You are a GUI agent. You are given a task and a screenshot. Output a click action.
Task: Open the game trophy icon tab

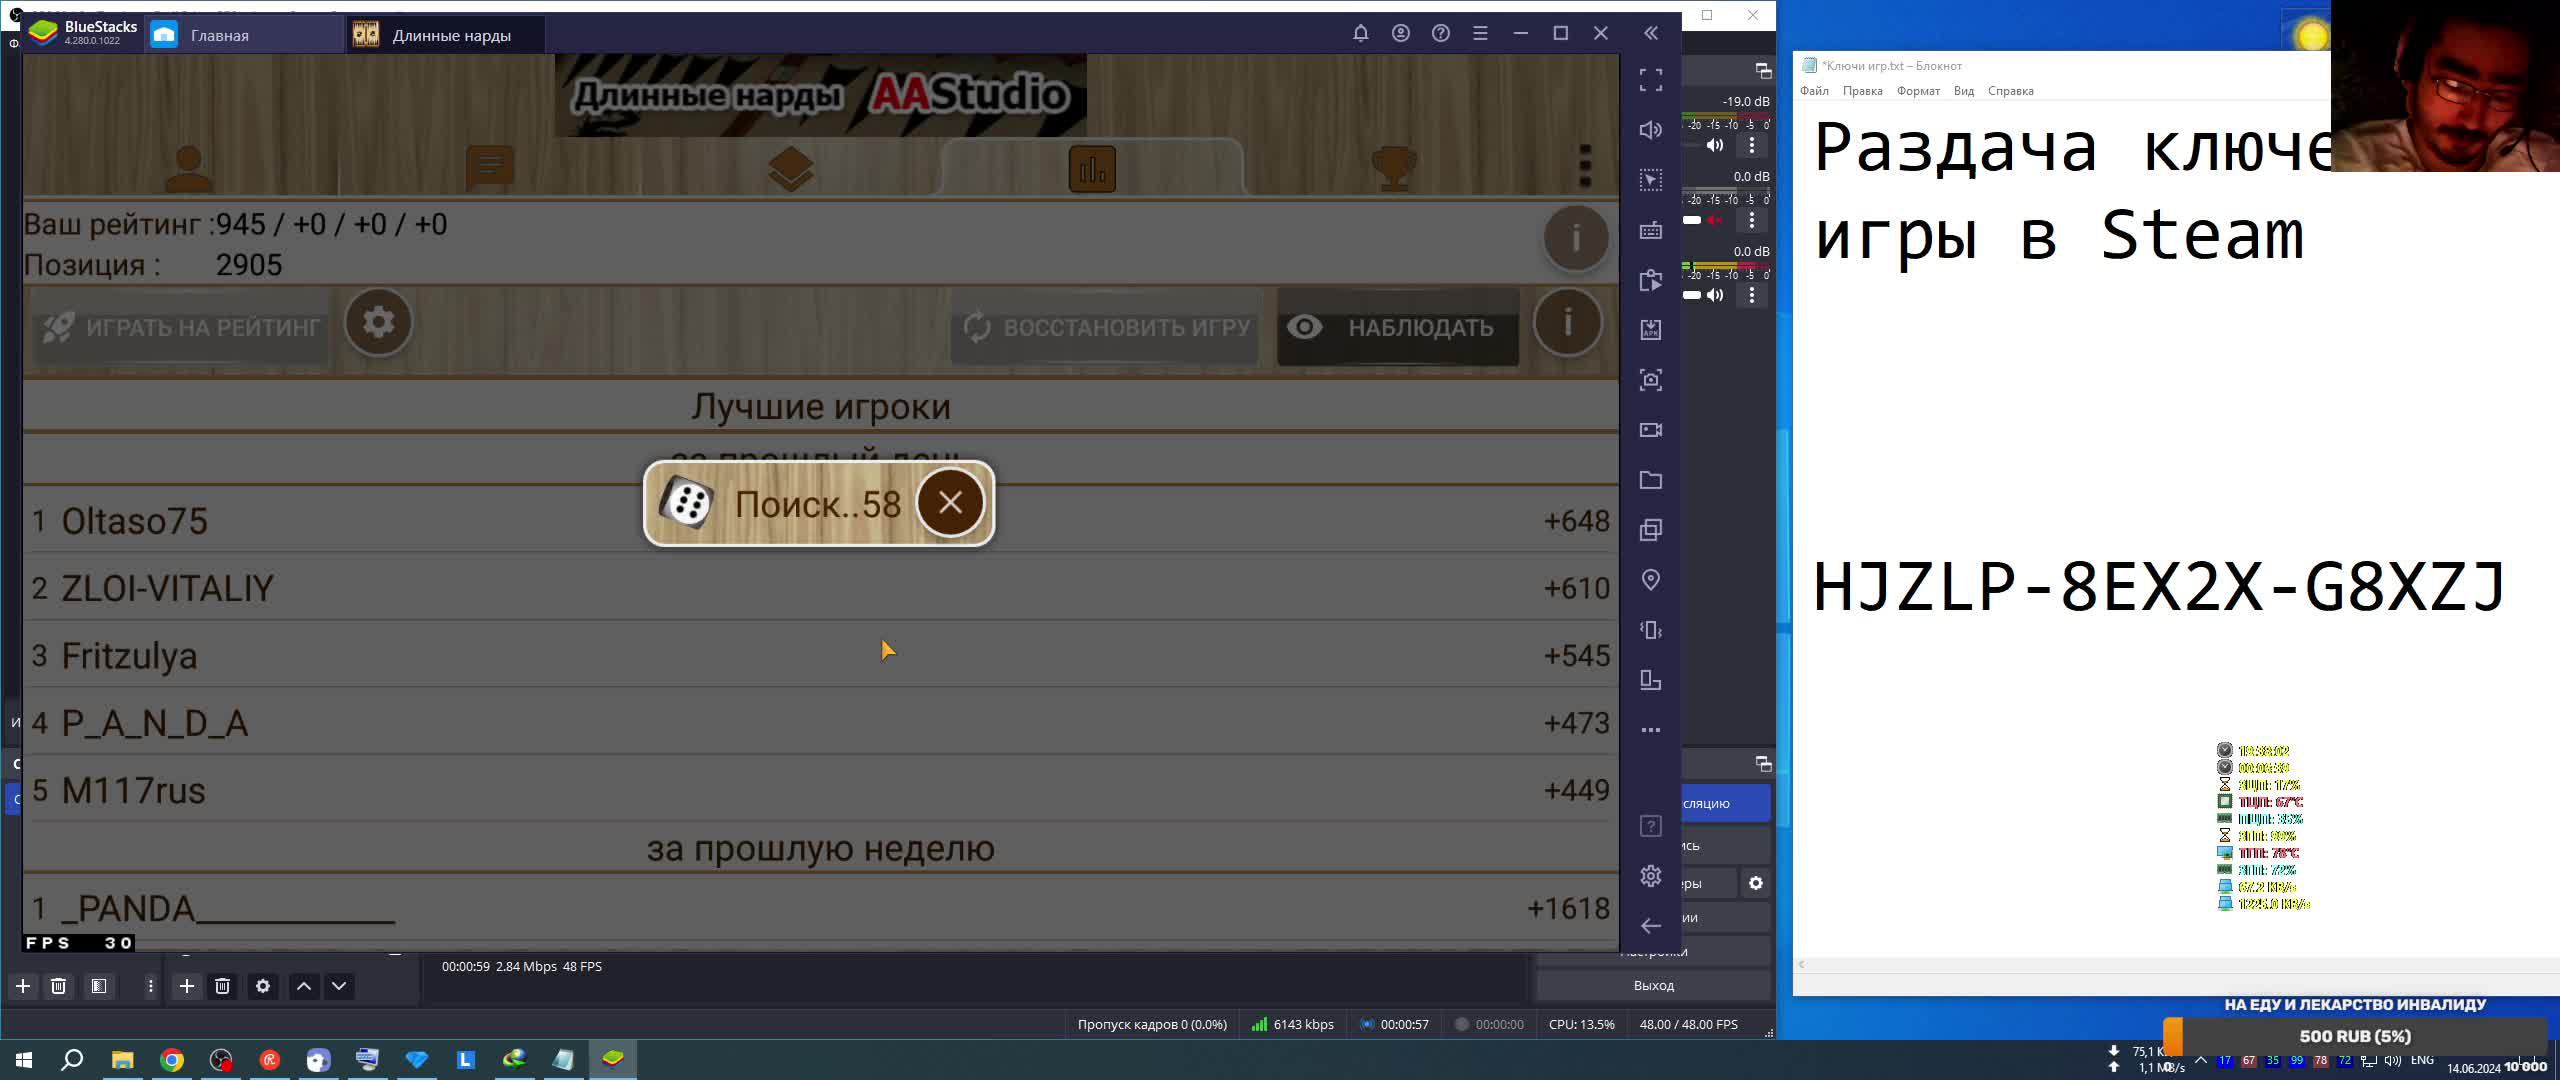pos(1394,168)
